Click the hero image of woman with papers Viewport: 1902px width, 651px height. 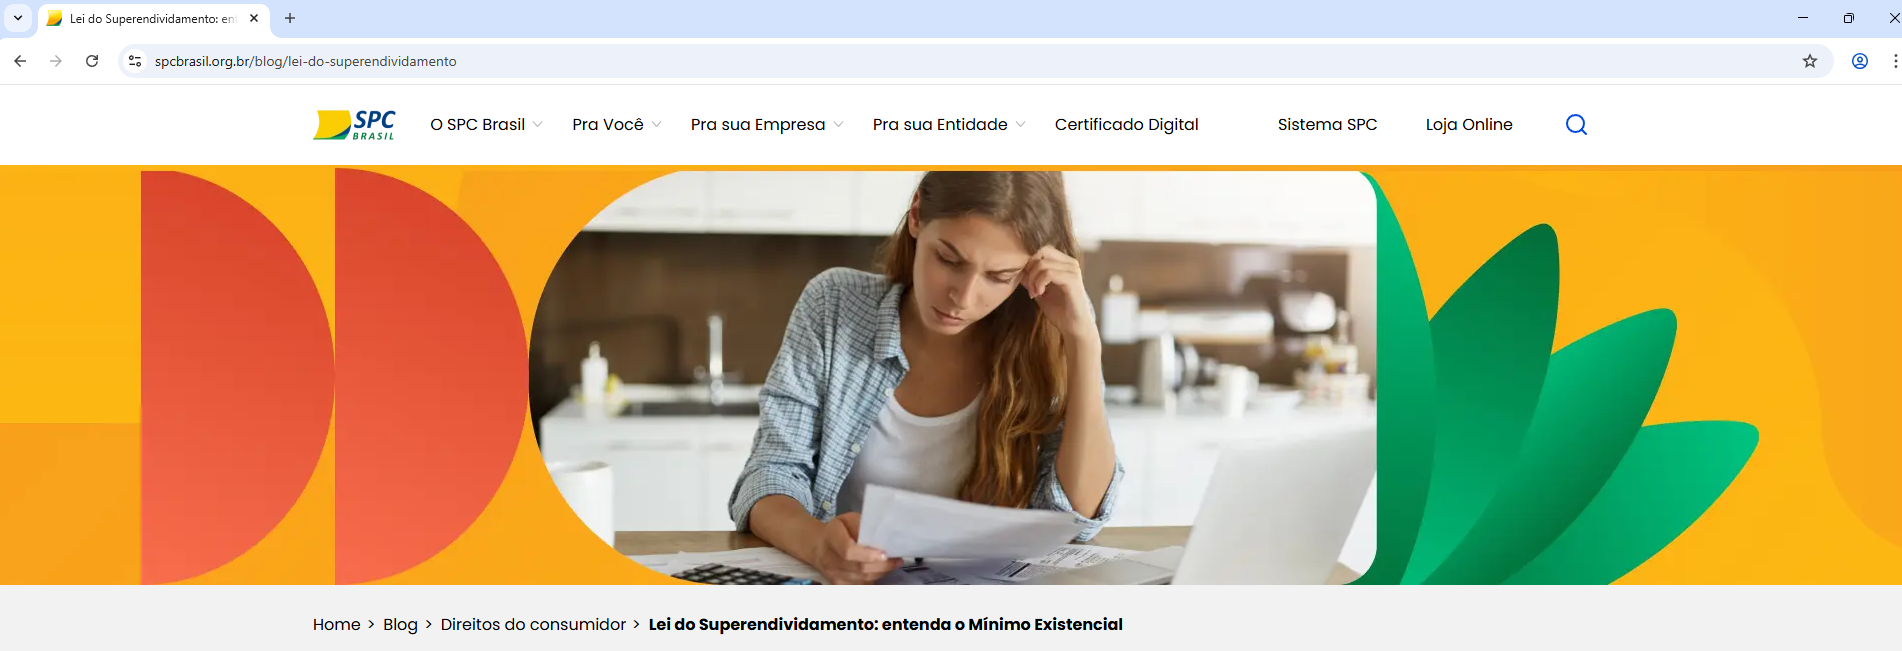(953, 378)
